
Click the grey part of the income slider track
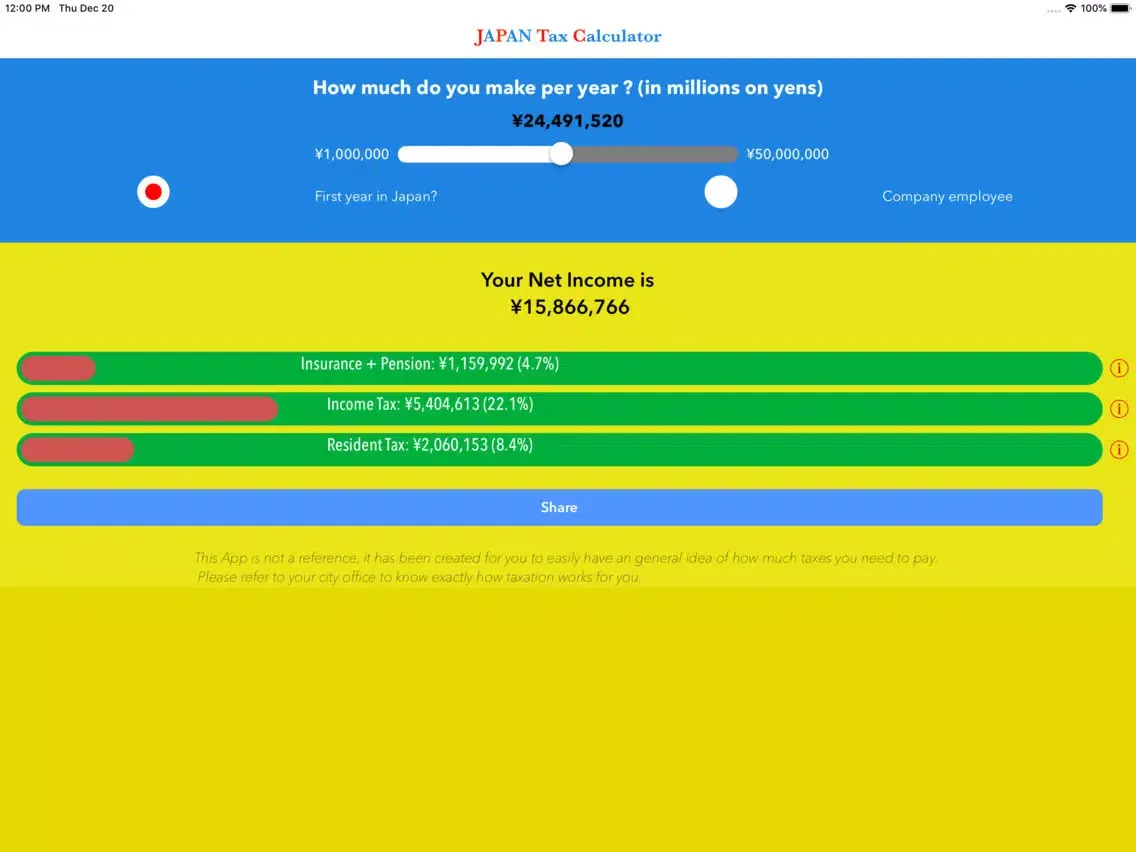tap(655, 154)
